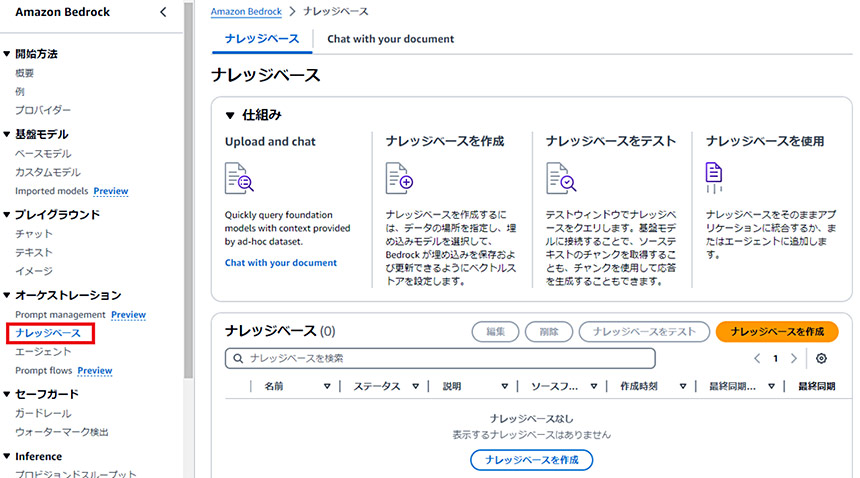The width and height of the screenshot is (860, 478).
Task: Open Prompt management in the sidebar
Action: [x=60, y=315]
